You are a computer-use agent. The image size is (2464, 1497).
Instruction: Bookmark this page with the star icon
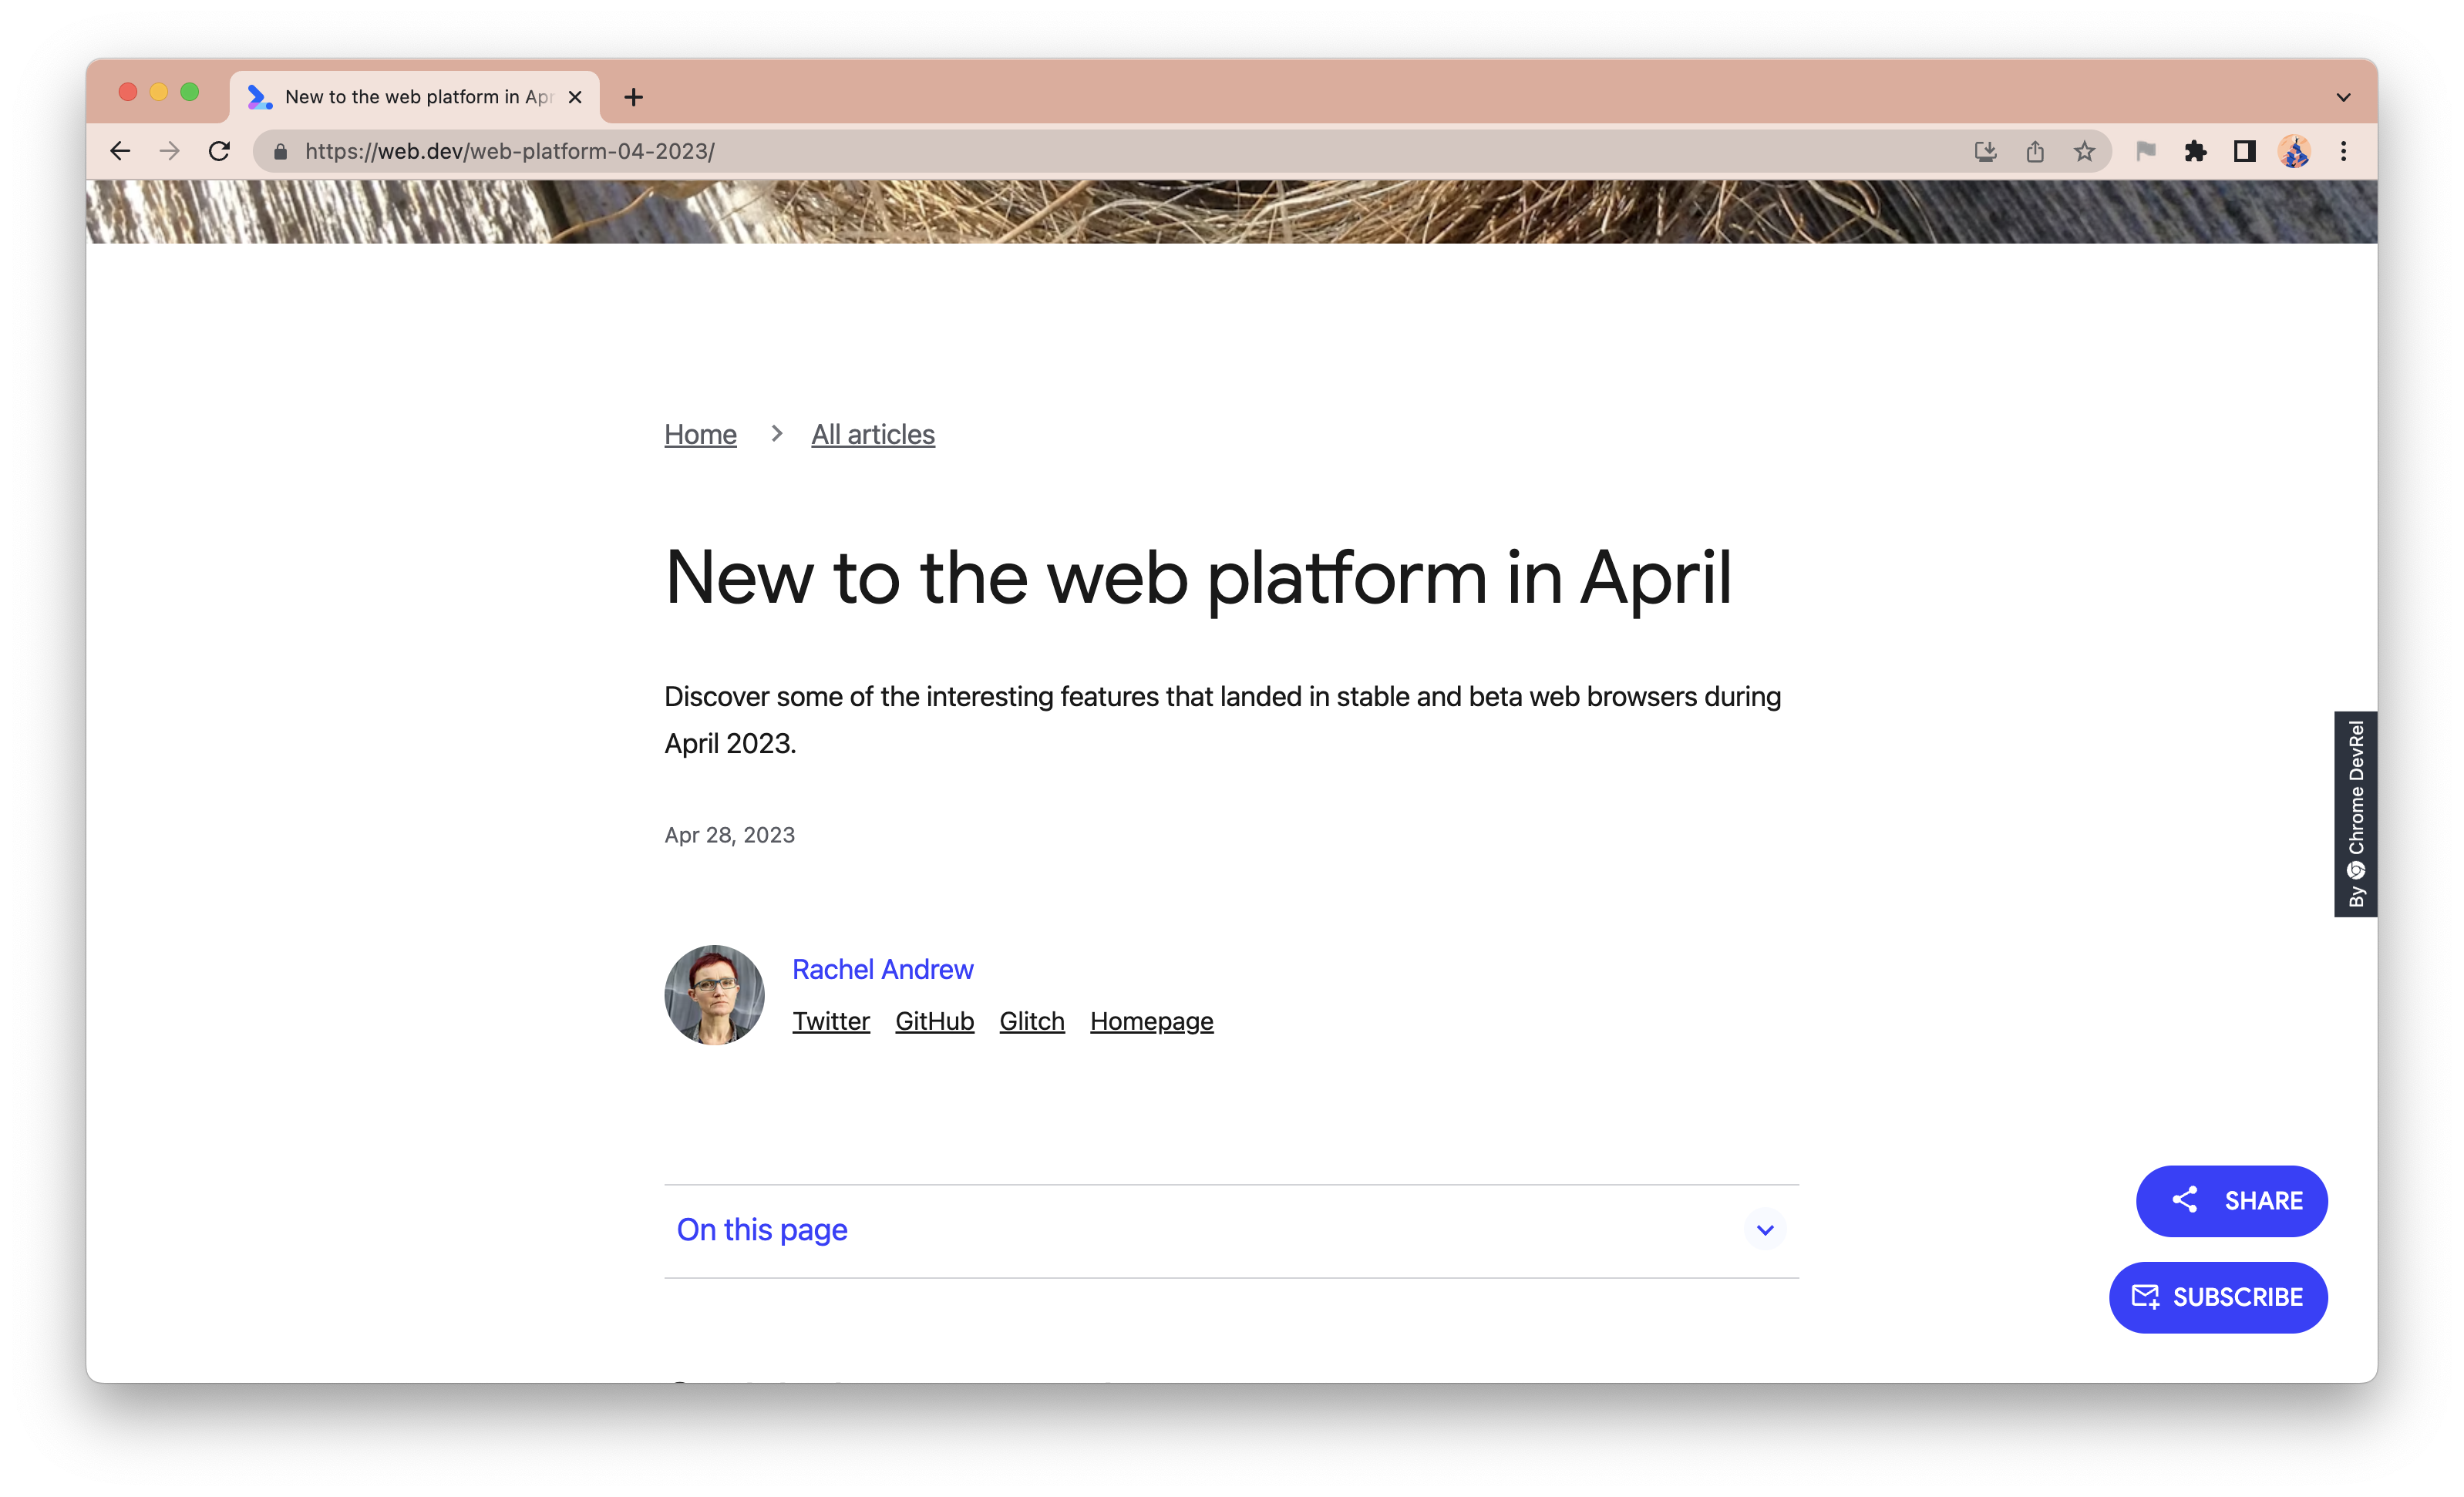2084,151
